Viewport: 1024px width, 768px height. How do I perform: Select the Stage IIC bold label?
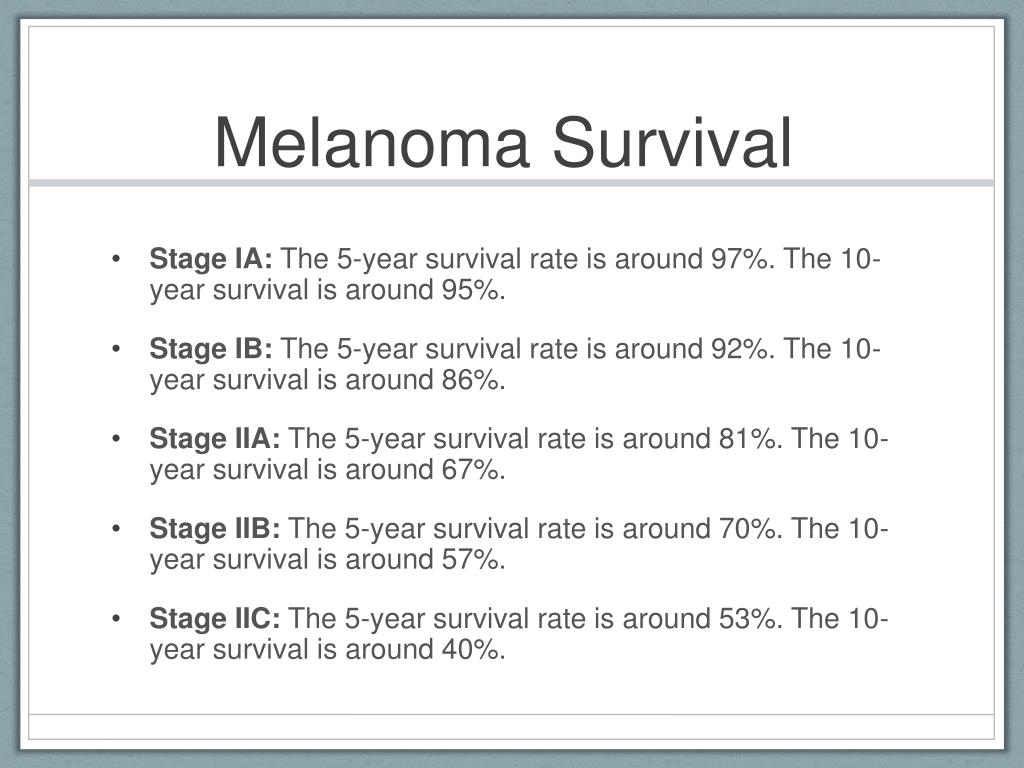(x=215, y=618)
